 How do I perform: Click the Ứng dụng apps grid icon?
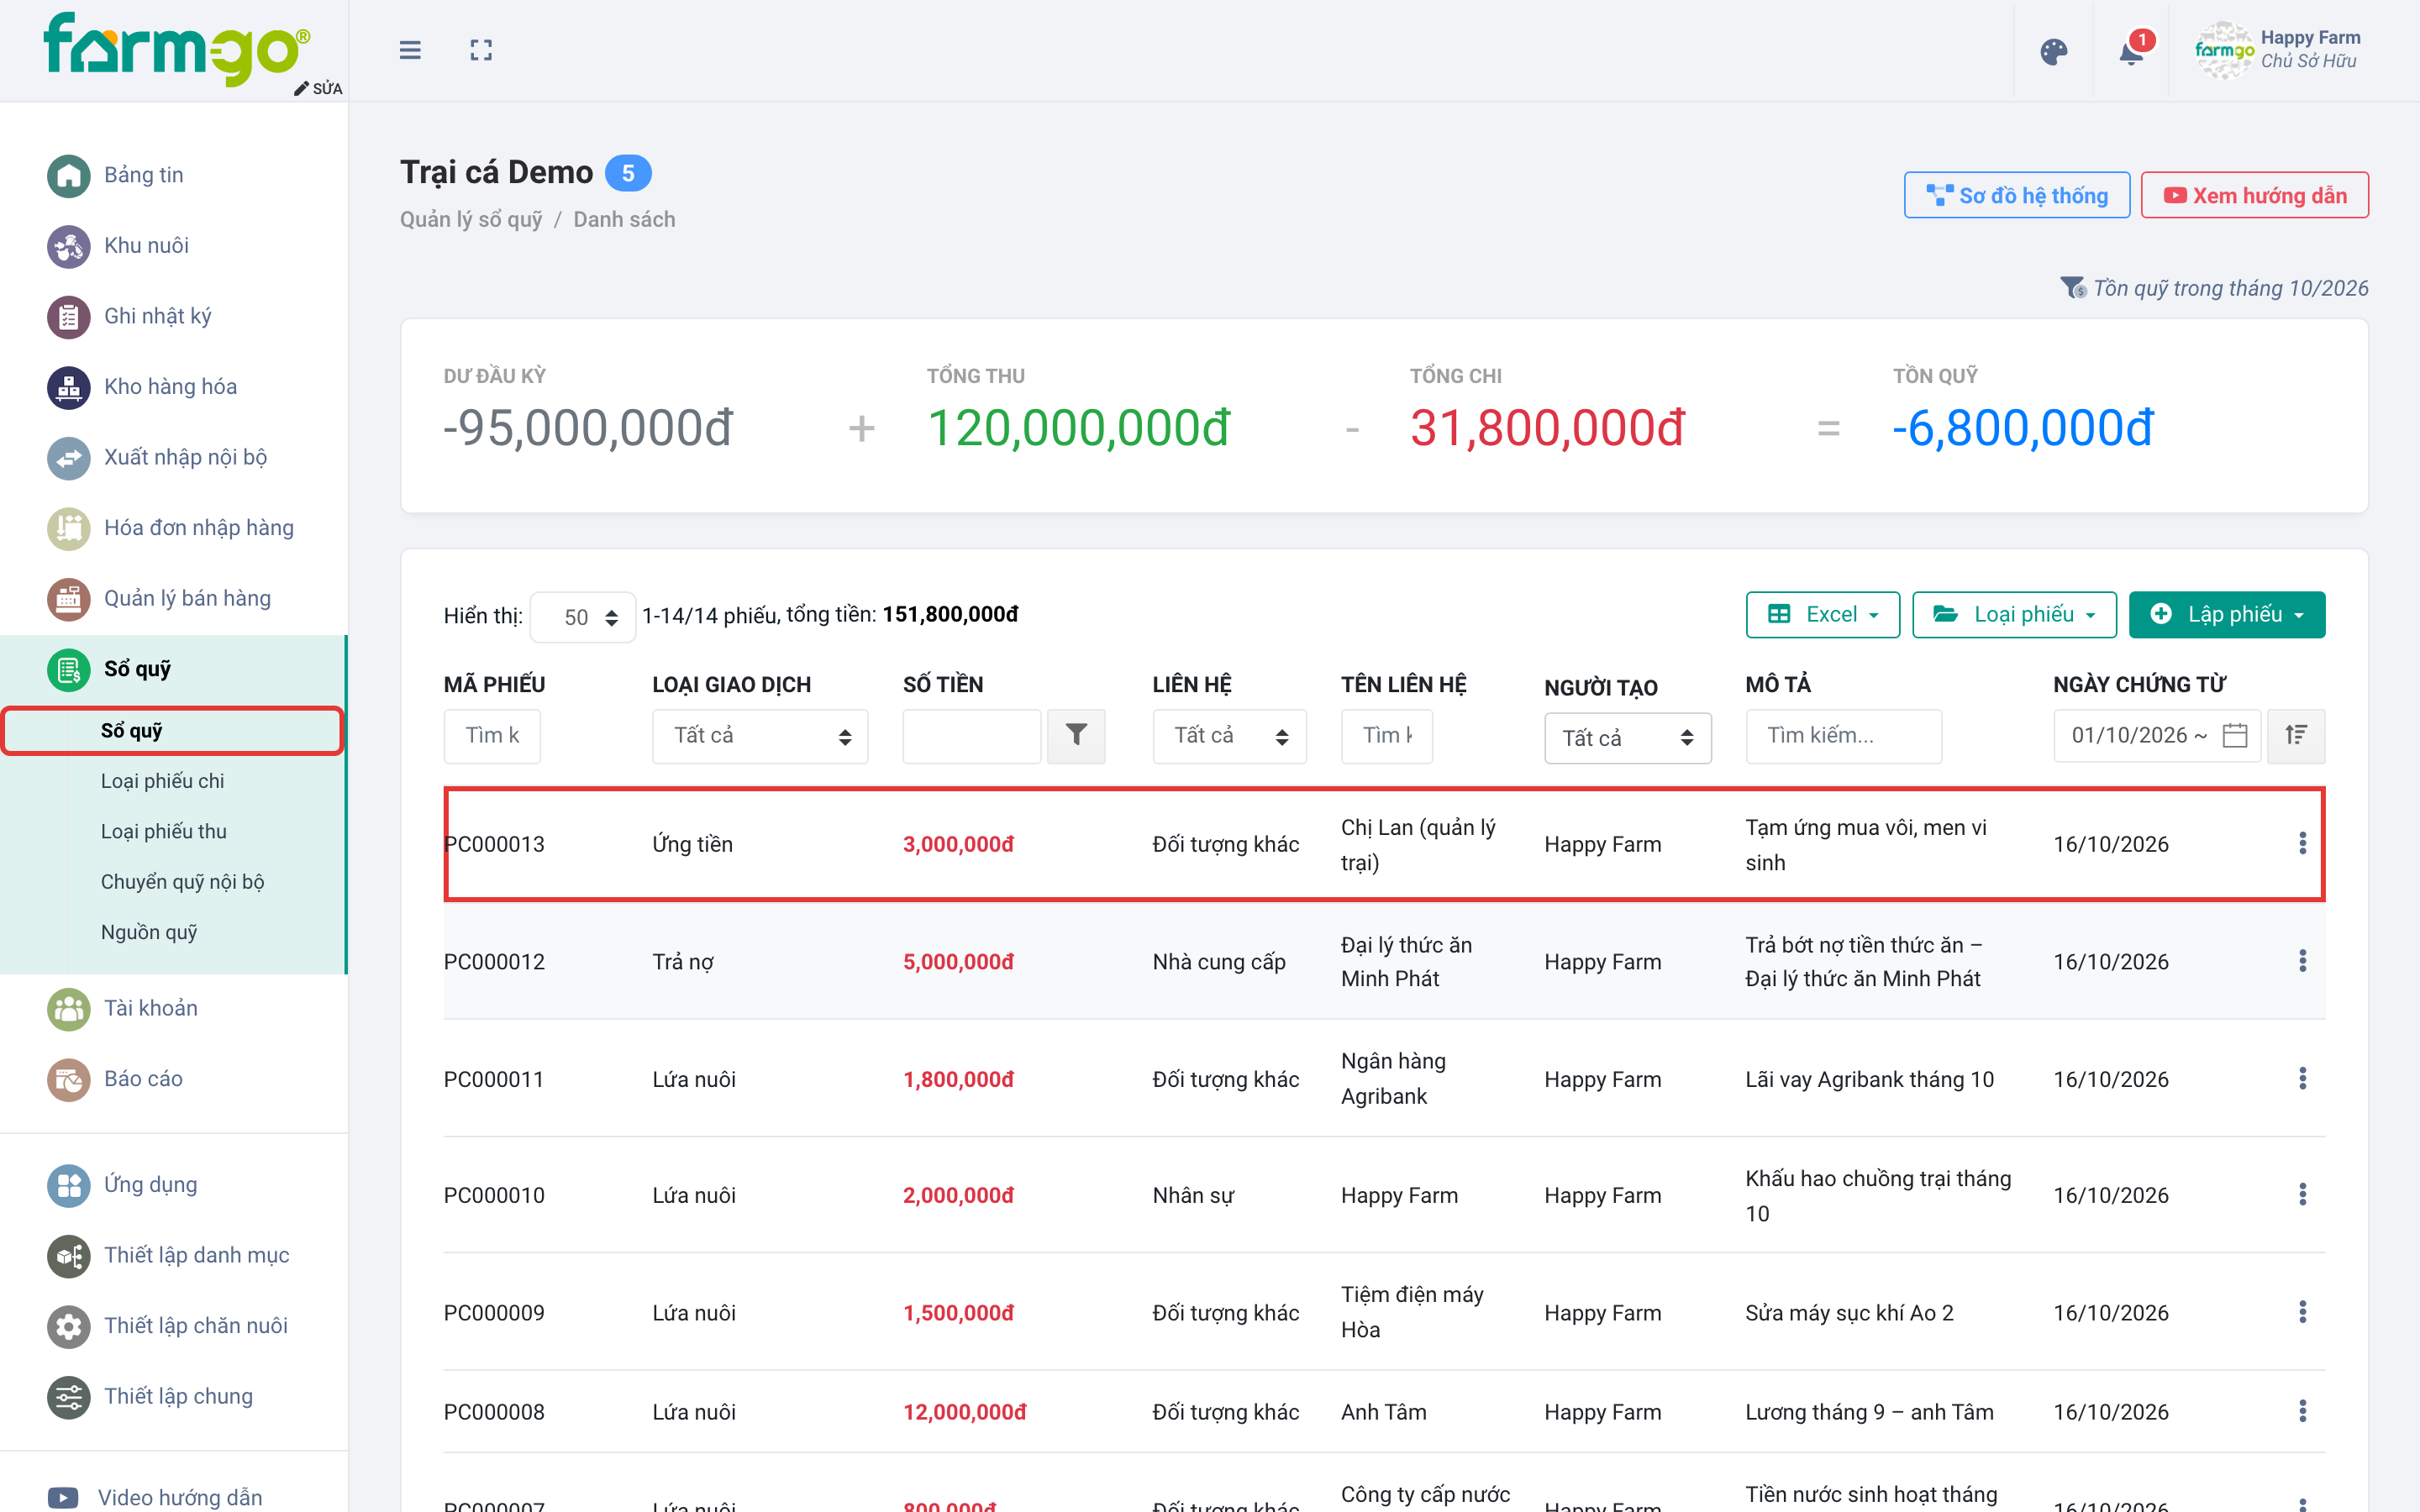(69, 1186)
